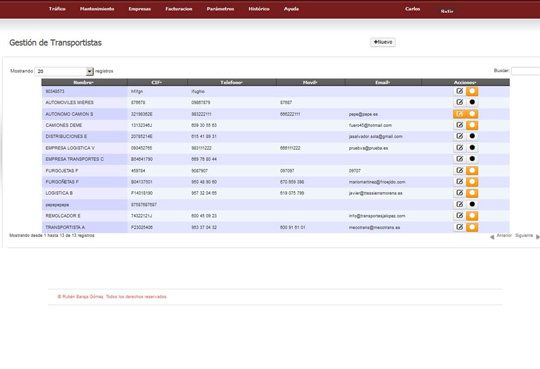Sort table by Nombre column
This screenshot has width=540, height=369.
84,82
